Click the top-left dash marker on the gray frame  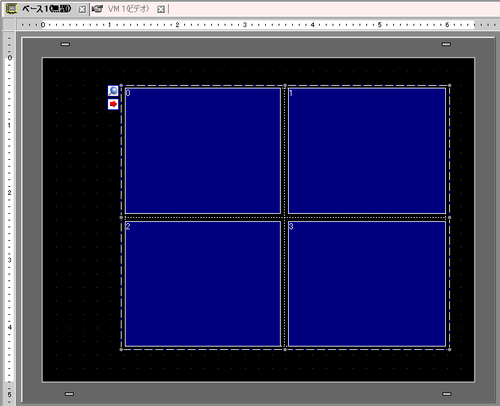click(65, 44)
